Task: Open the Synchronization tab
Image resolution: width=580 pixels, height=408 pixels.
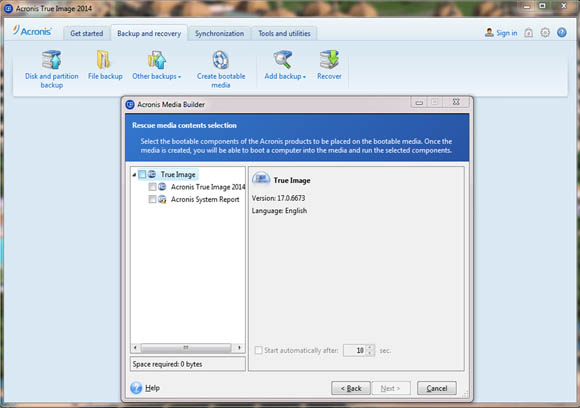Action: point(219,33)
